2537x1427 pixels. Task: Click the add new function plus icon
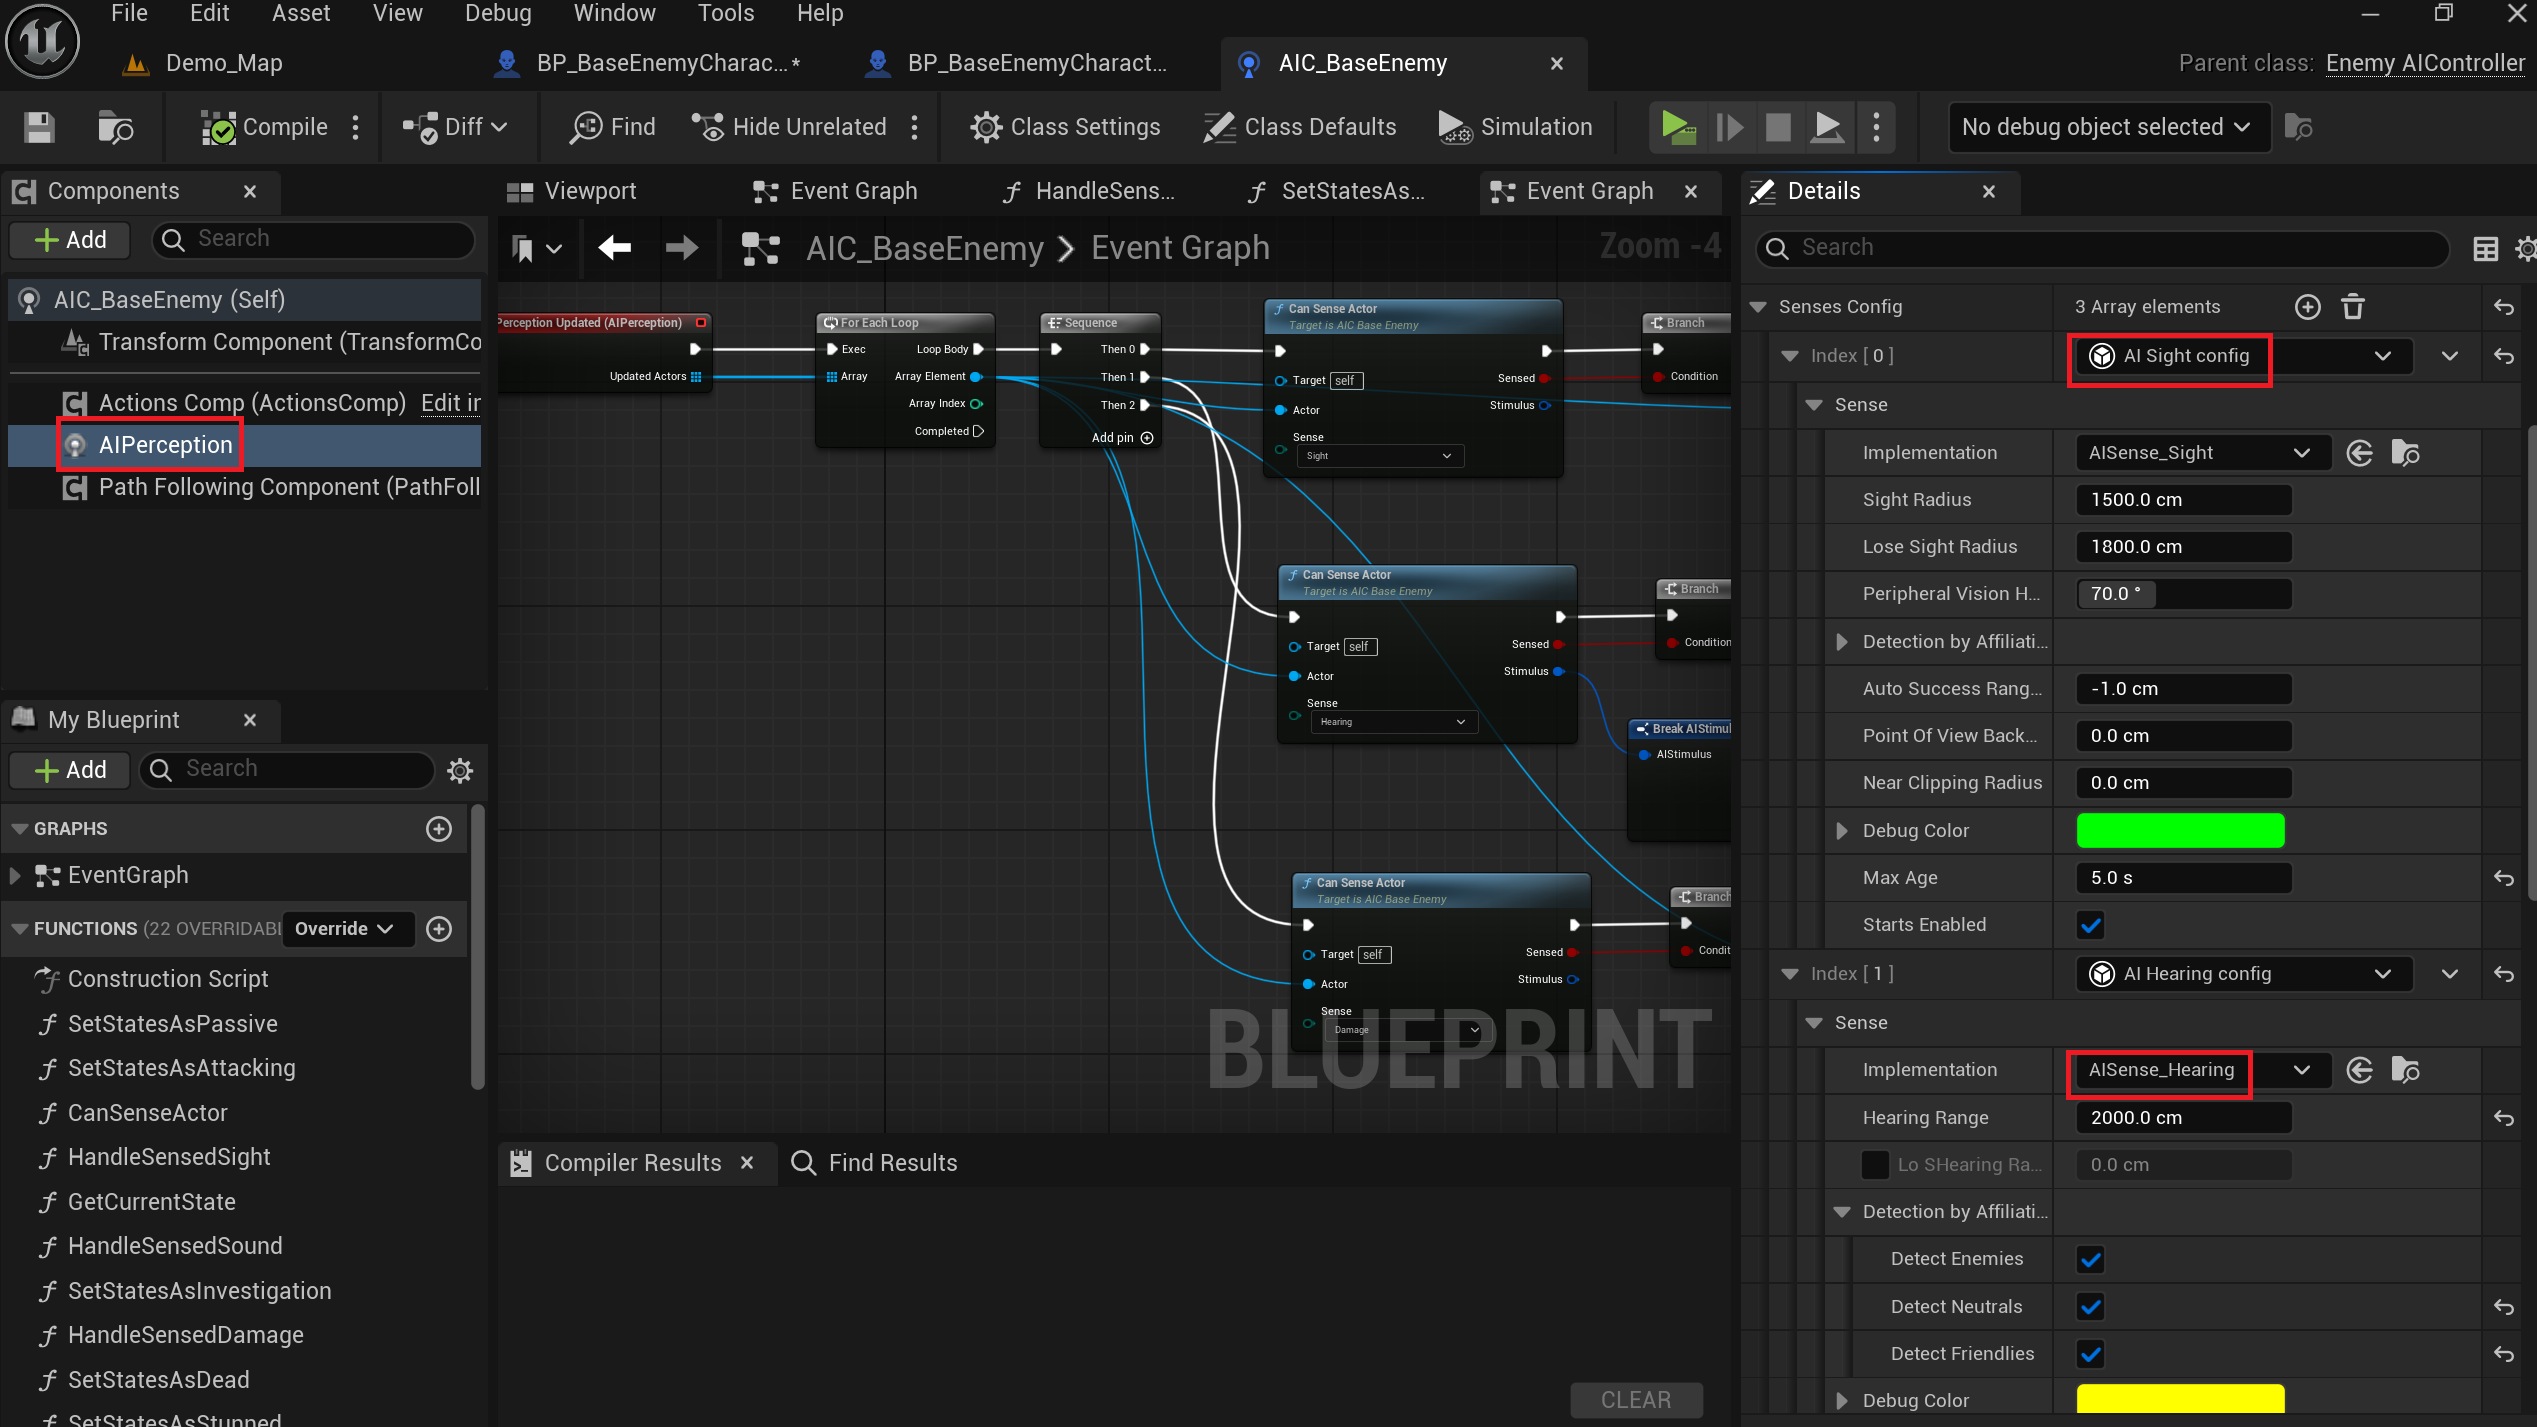click(x=439, y=929)
